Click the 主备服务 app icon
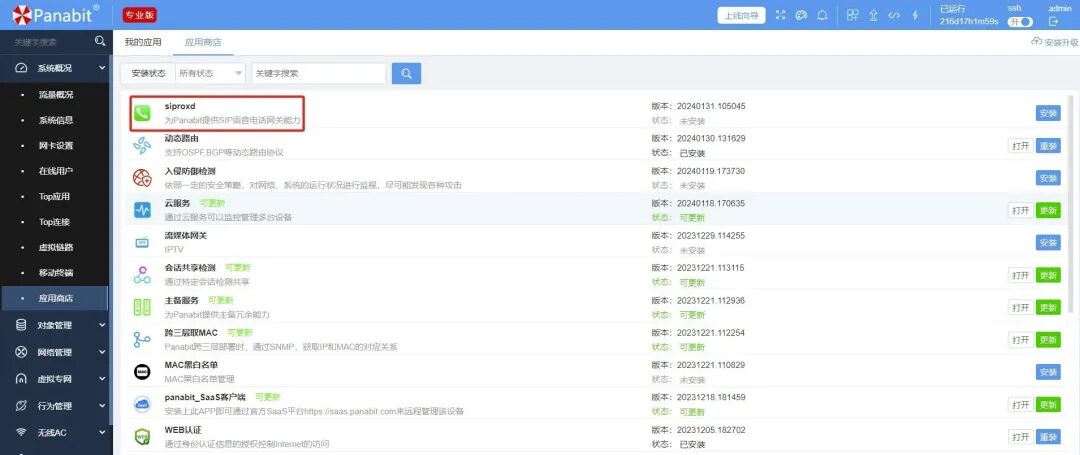The width and height of the screenshot is (1080, 455). pos(142,308)
